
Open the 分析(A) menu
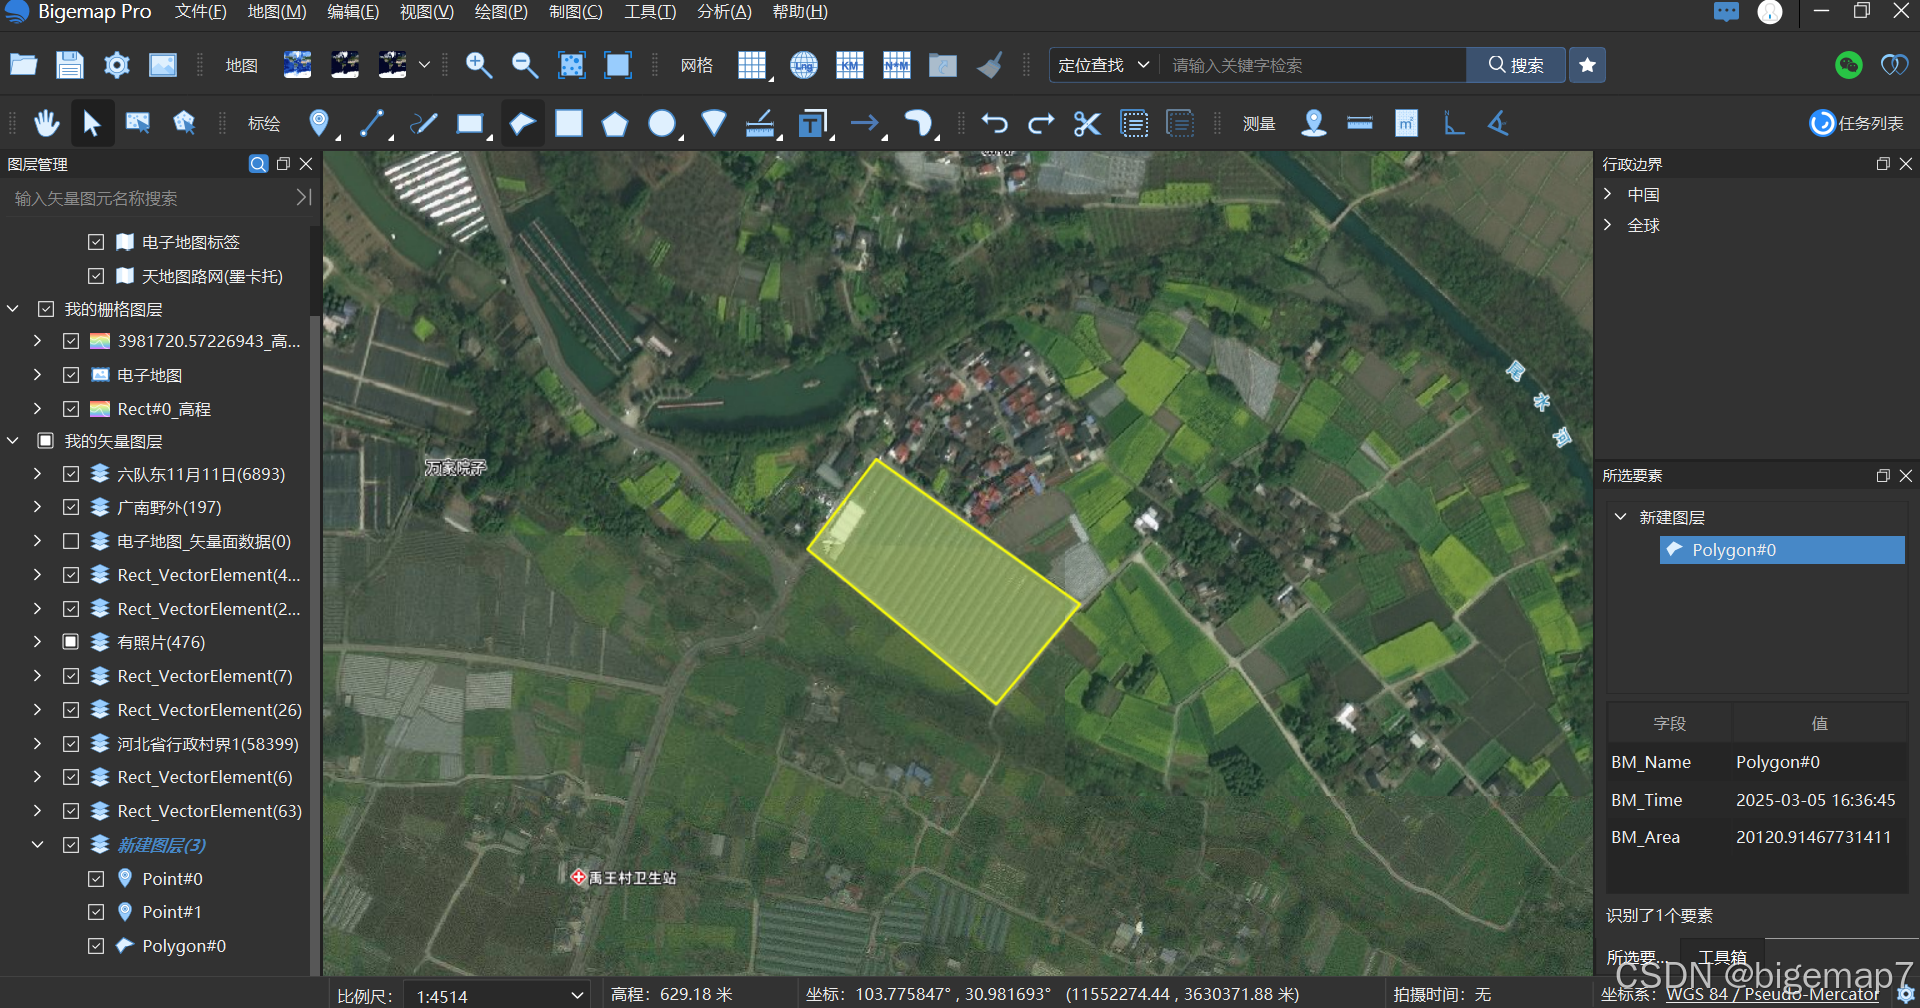click(x=724, y=12)
